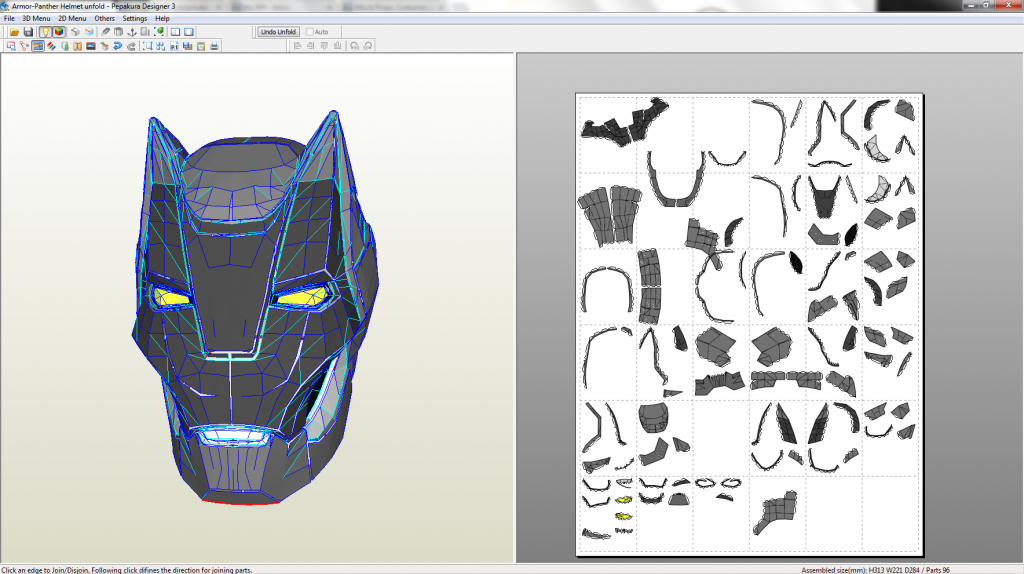
Task: Toggle the highlighted flap edit tool icon
Action: tap(38, 46)
